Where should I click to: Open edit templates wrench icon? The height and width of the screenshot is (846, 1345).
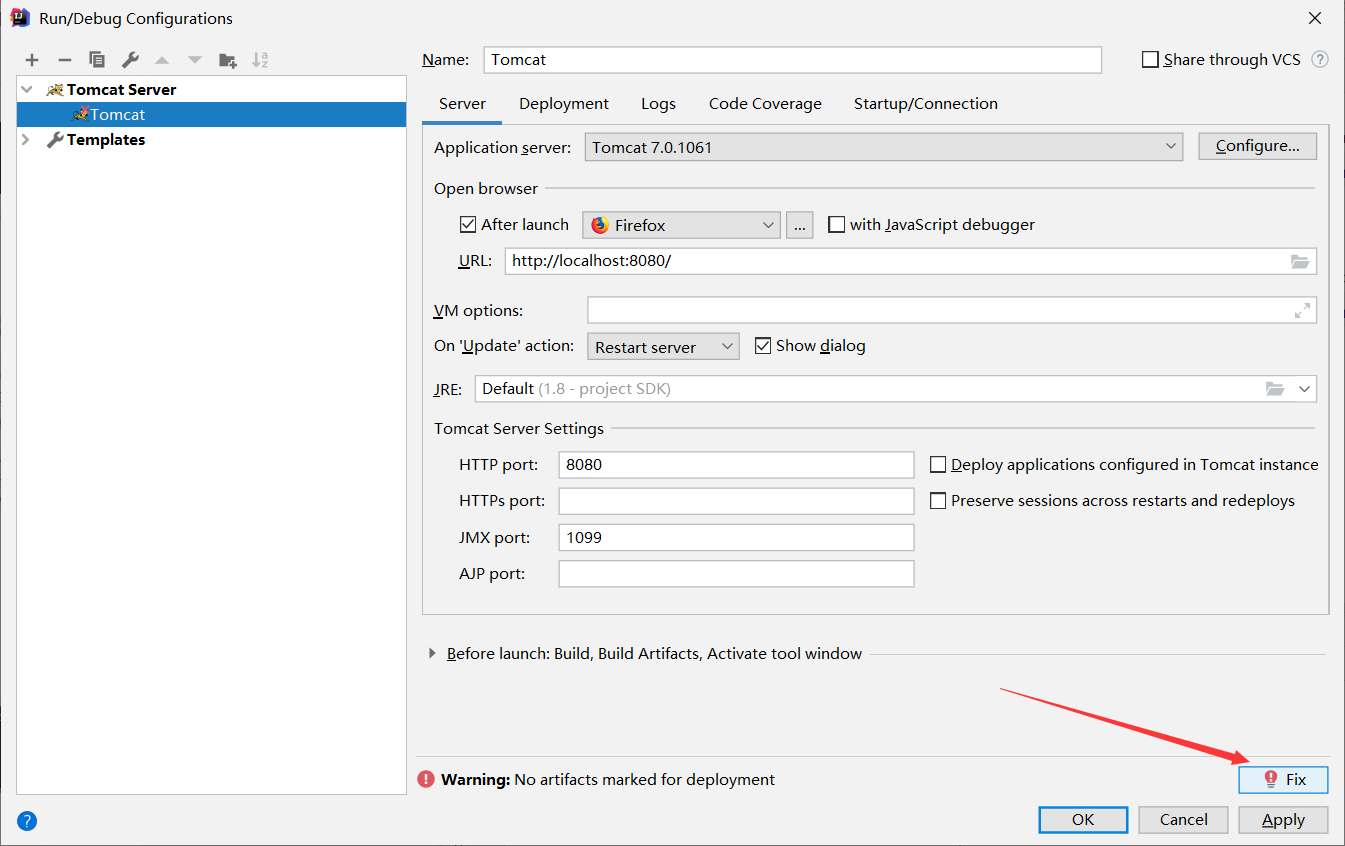[130, 60]
